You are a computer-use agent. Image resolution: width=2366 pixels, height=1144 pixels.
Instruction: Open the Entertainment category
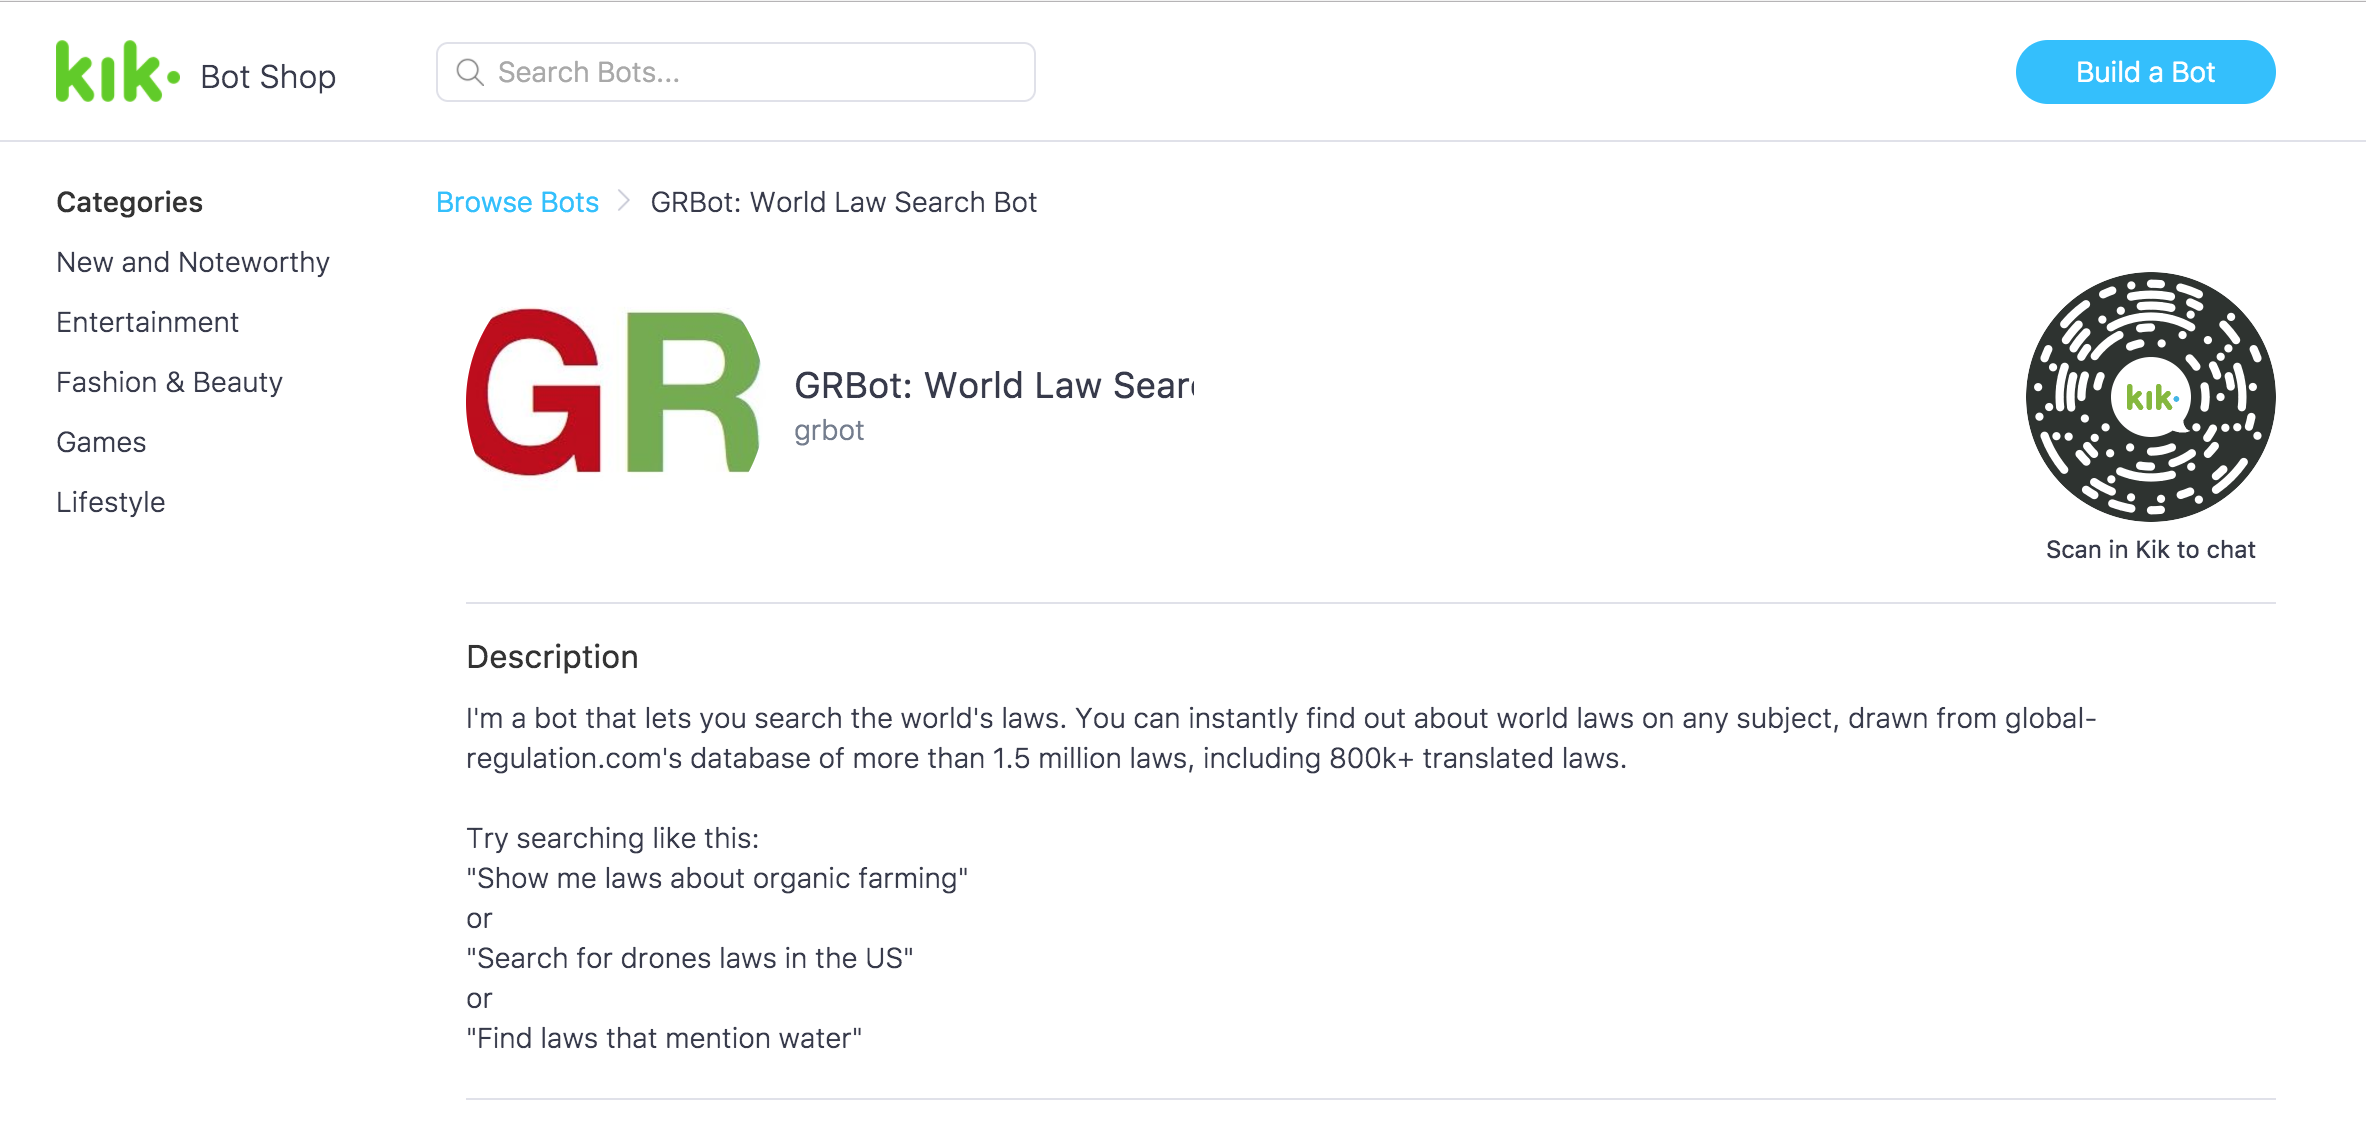(147, 322)
